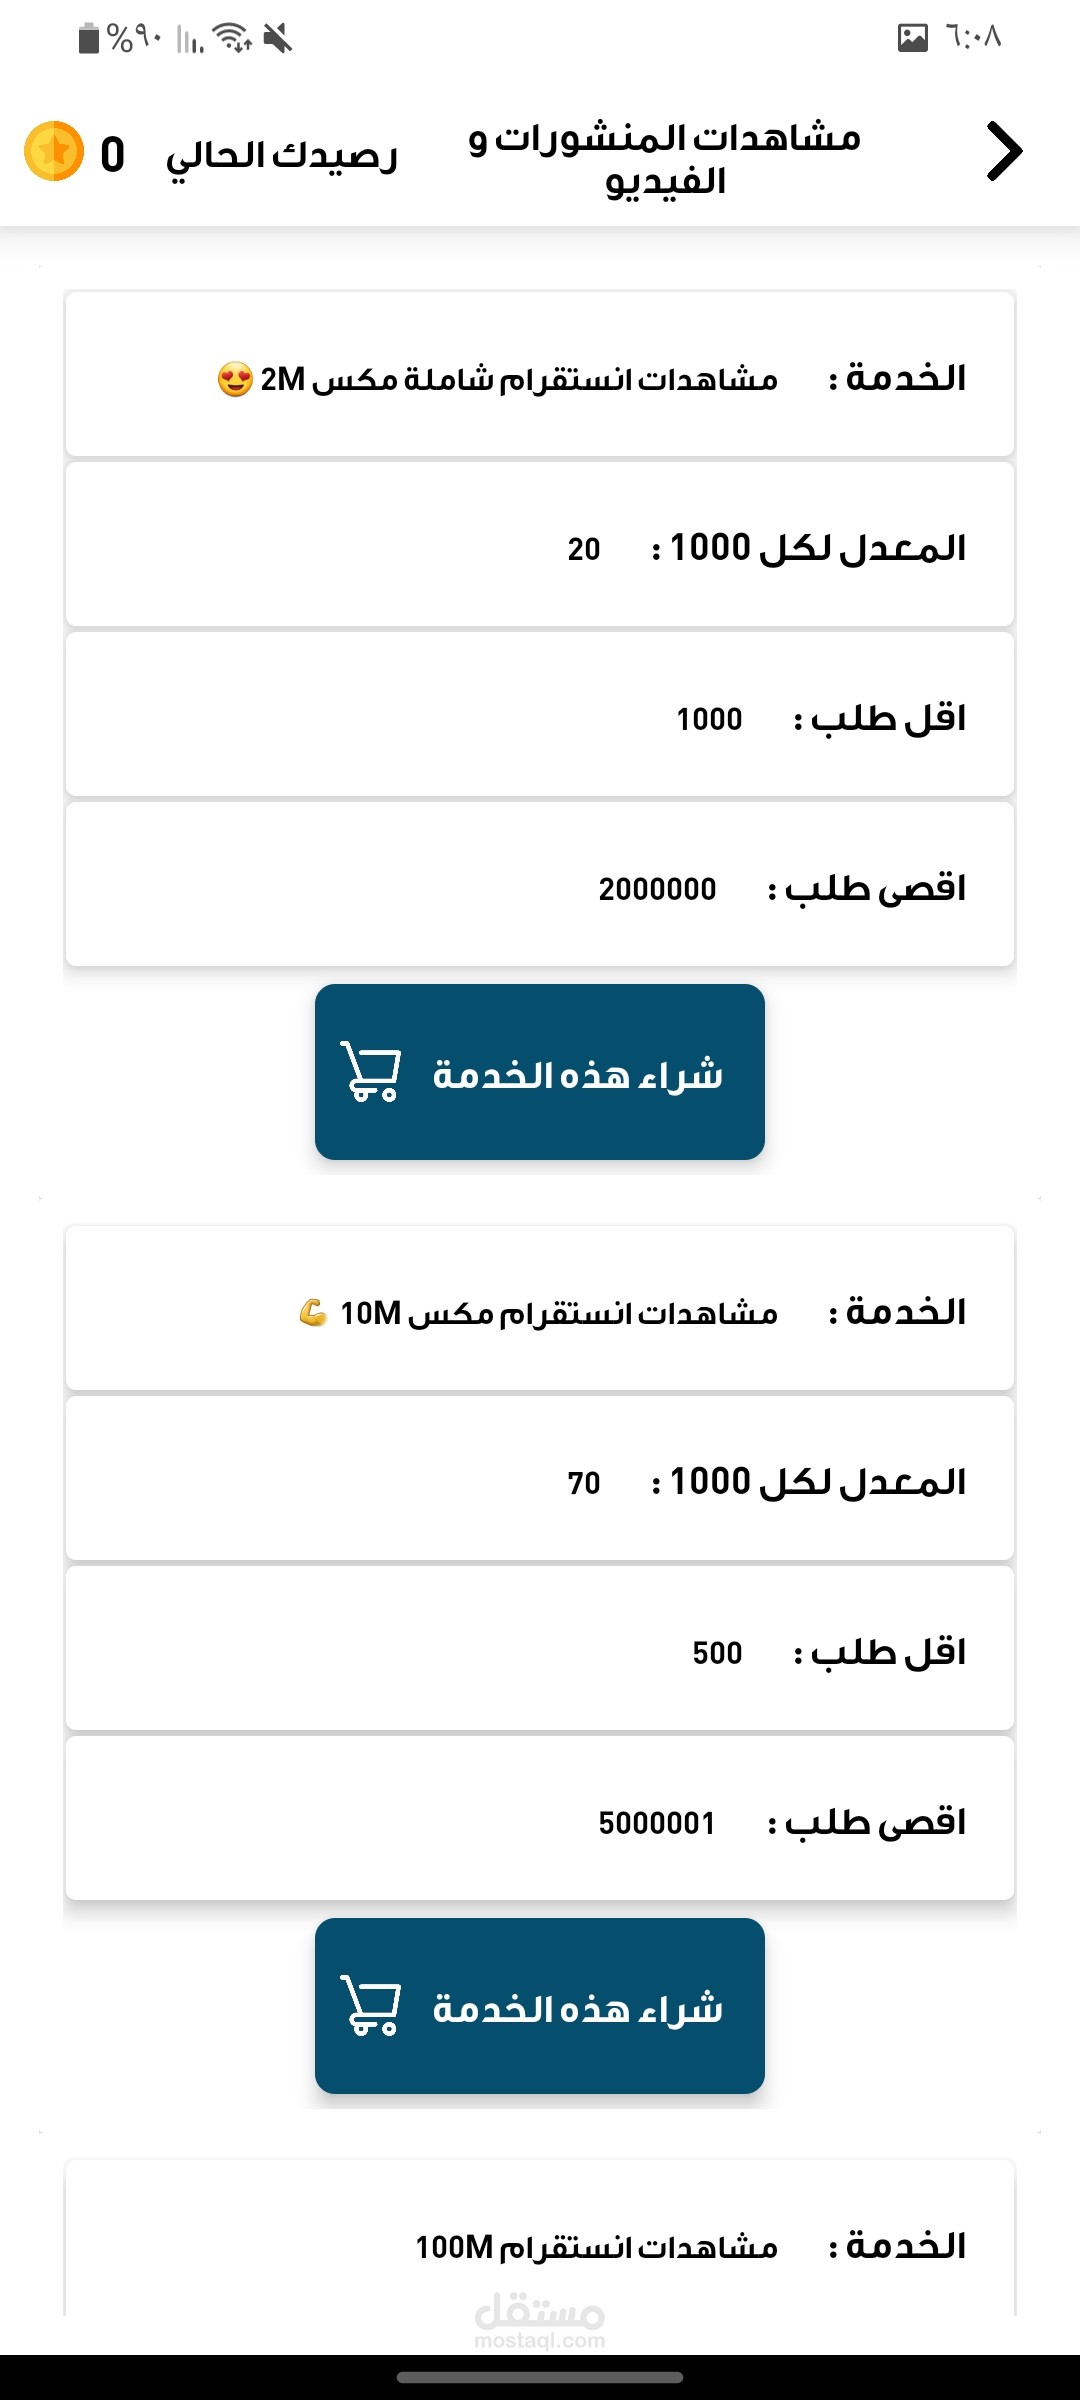Open the 100M Instagram views service row

point(540,2245)
